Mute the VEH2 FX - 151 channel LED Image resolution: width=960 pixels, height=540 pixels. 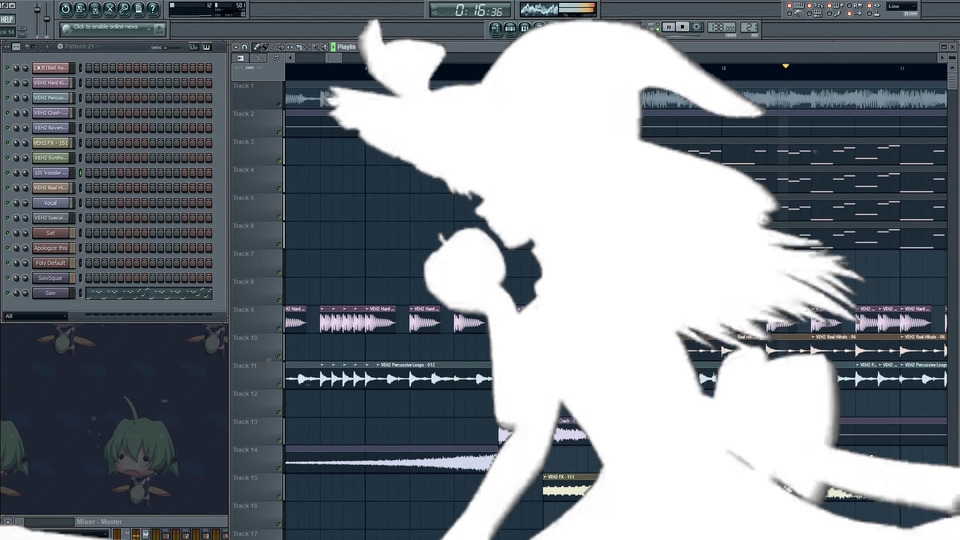click(x=8, y=143)
